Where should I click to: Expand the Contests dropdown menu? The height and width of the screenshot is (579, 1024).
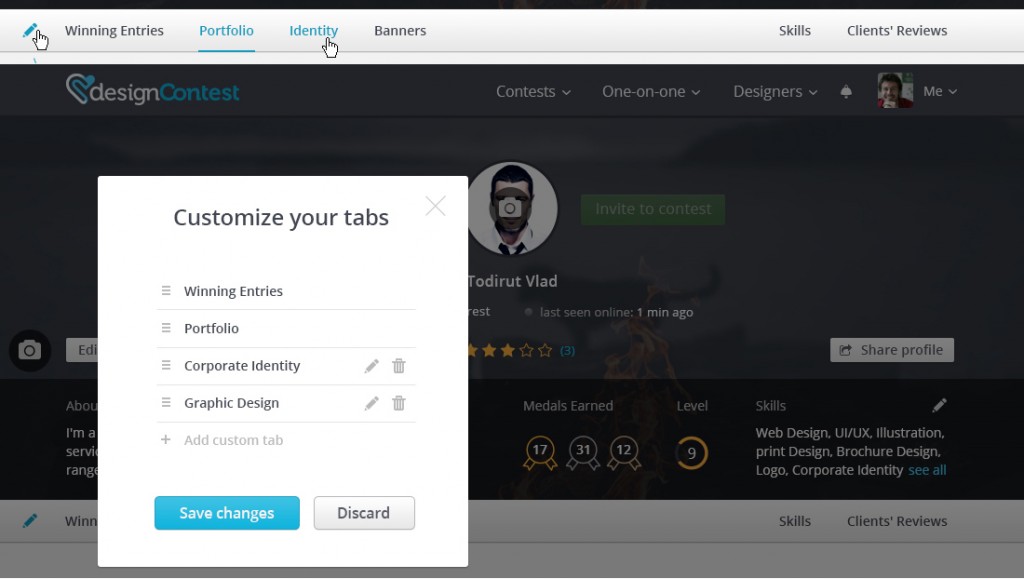(x=533, y=92)
